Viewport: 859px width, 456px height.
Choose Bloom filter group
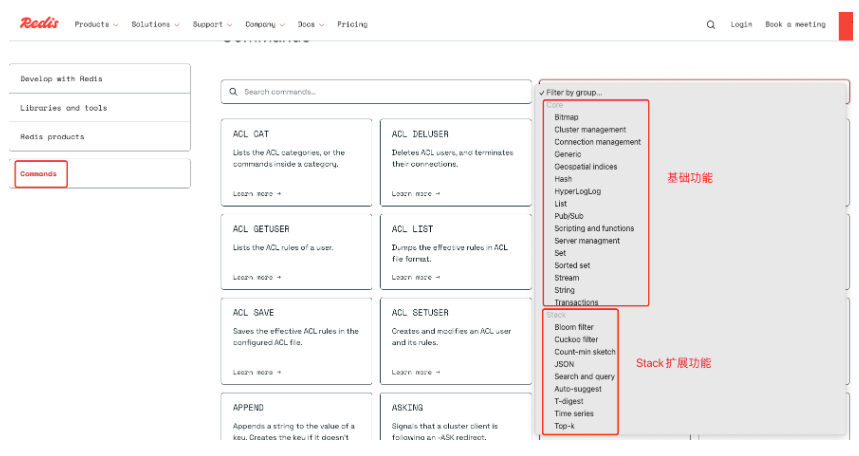coord(574,327)
